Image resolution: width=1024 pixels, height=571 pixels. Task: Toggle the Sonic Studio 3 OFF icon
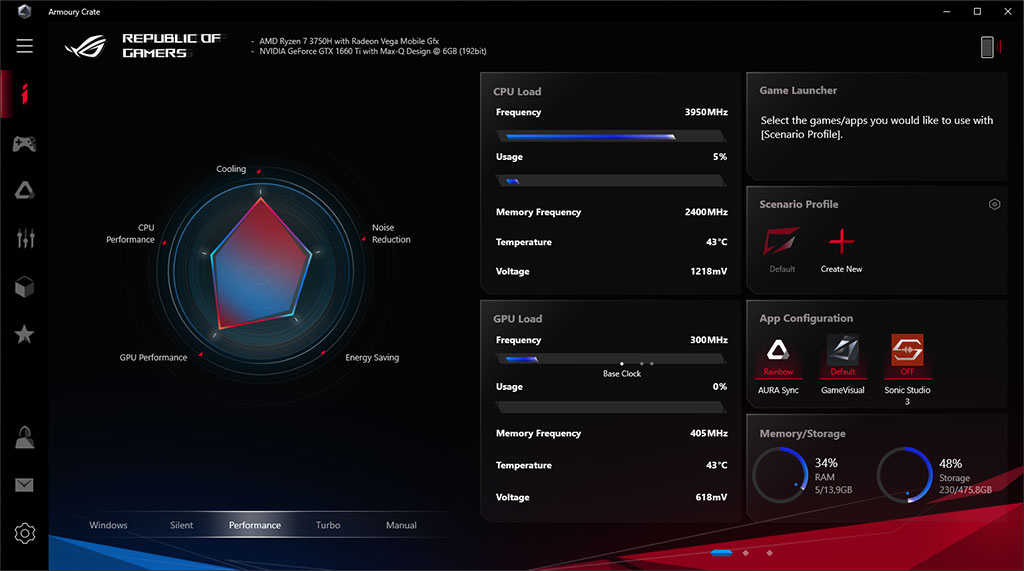(x=907, y=355)
